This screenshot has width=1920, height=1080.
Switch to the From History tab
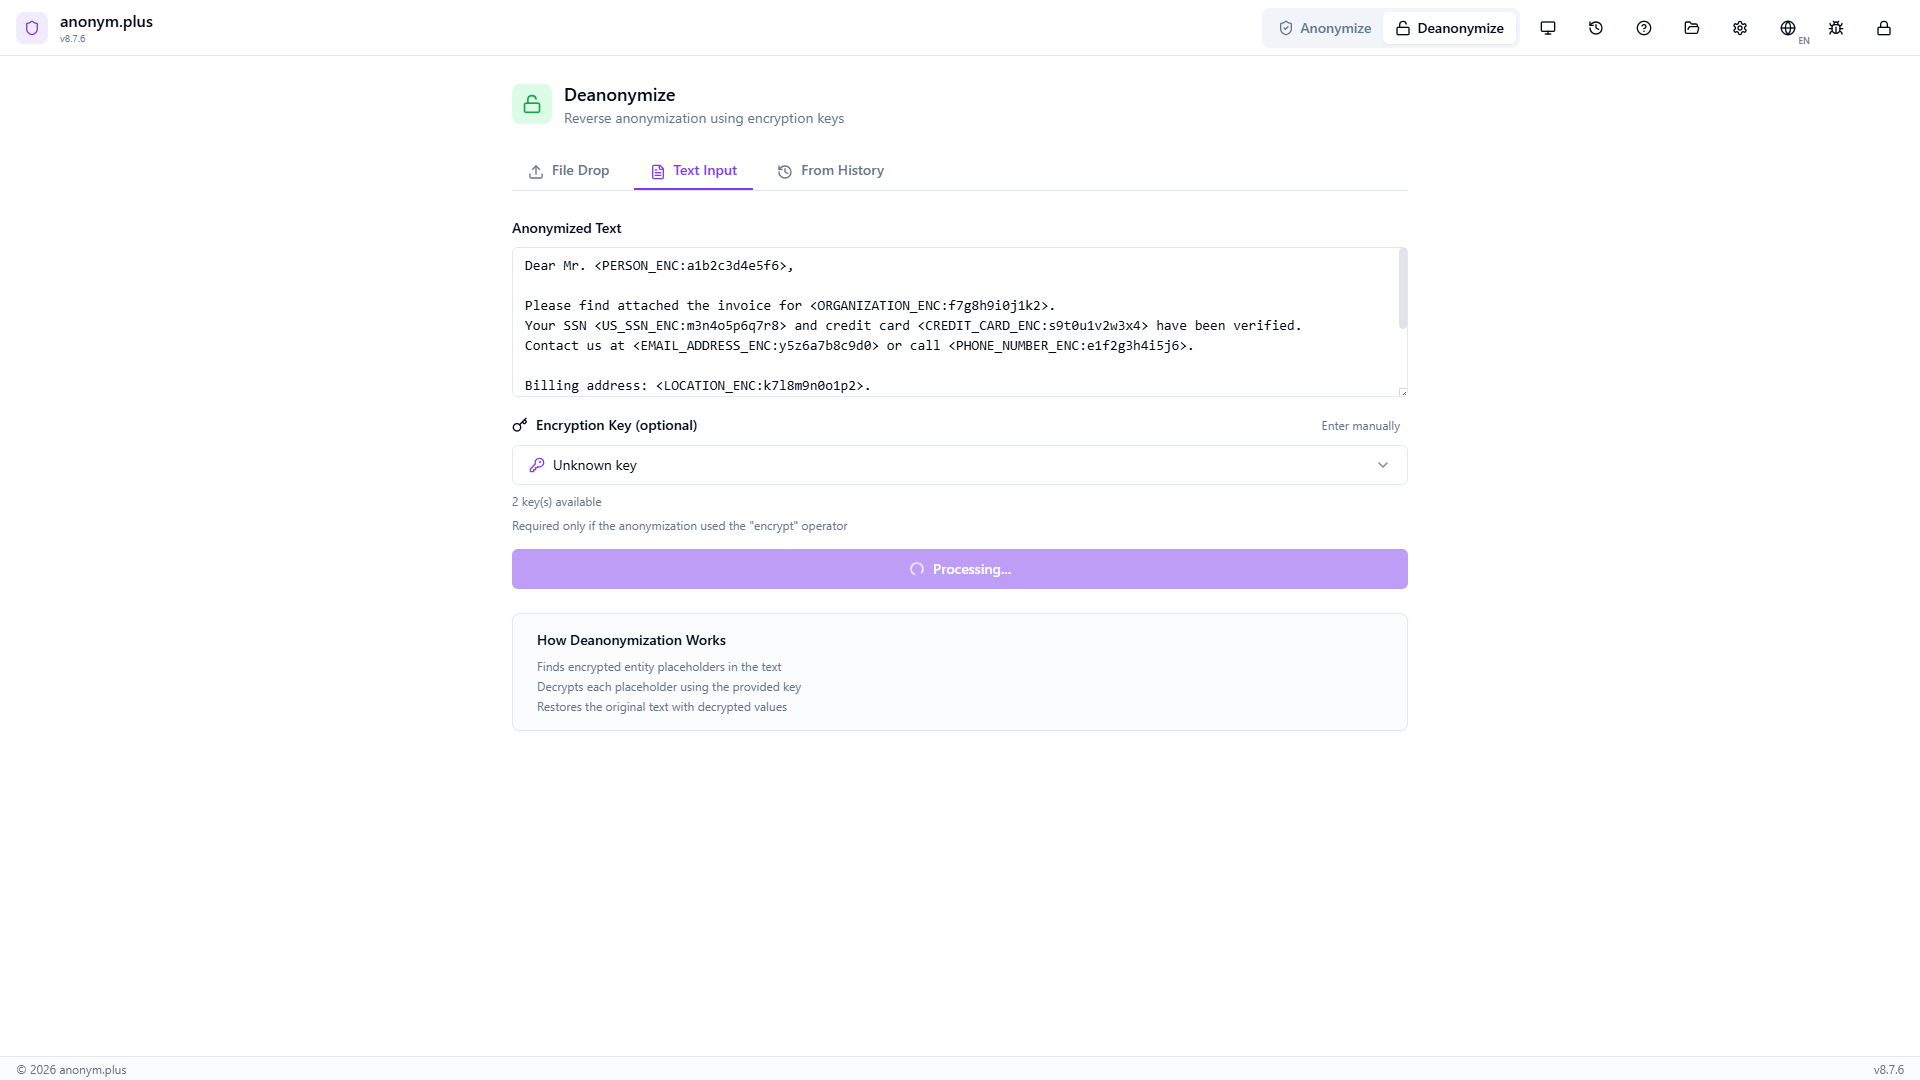coord(830,170)
